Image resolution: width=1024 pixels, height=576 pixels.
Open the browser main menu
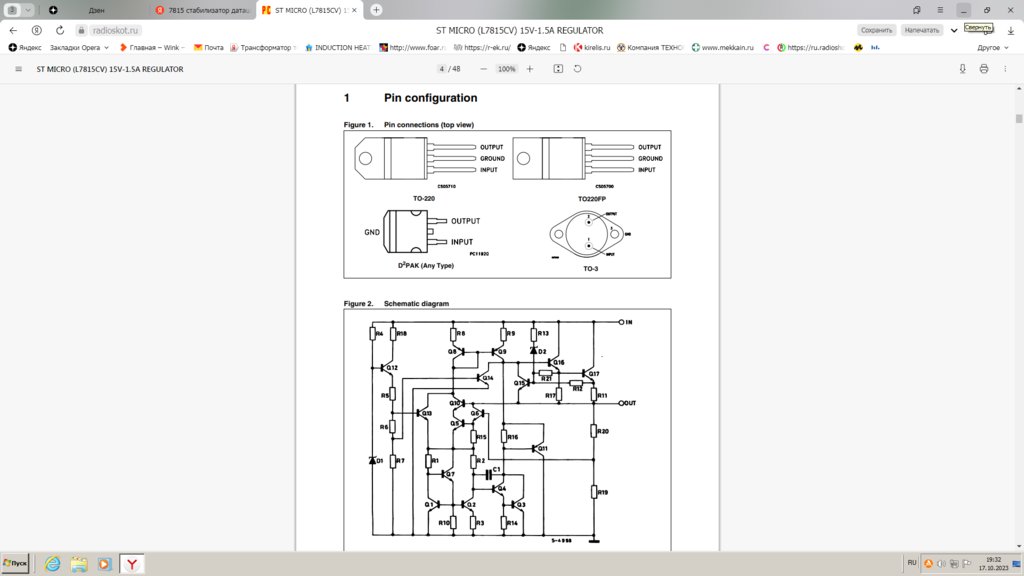tap(940, 10)
